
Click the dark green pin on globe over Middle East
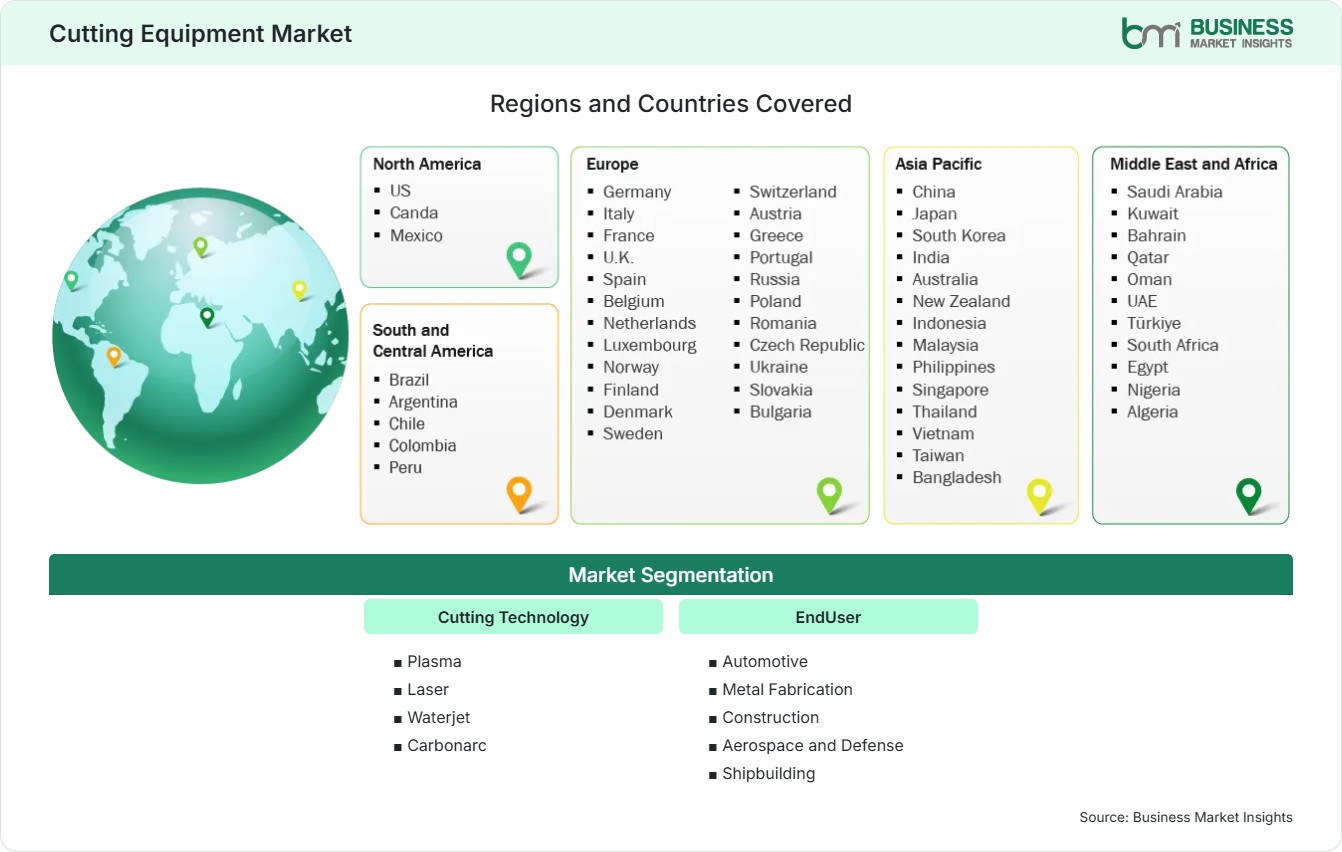(x=207, y=317)
